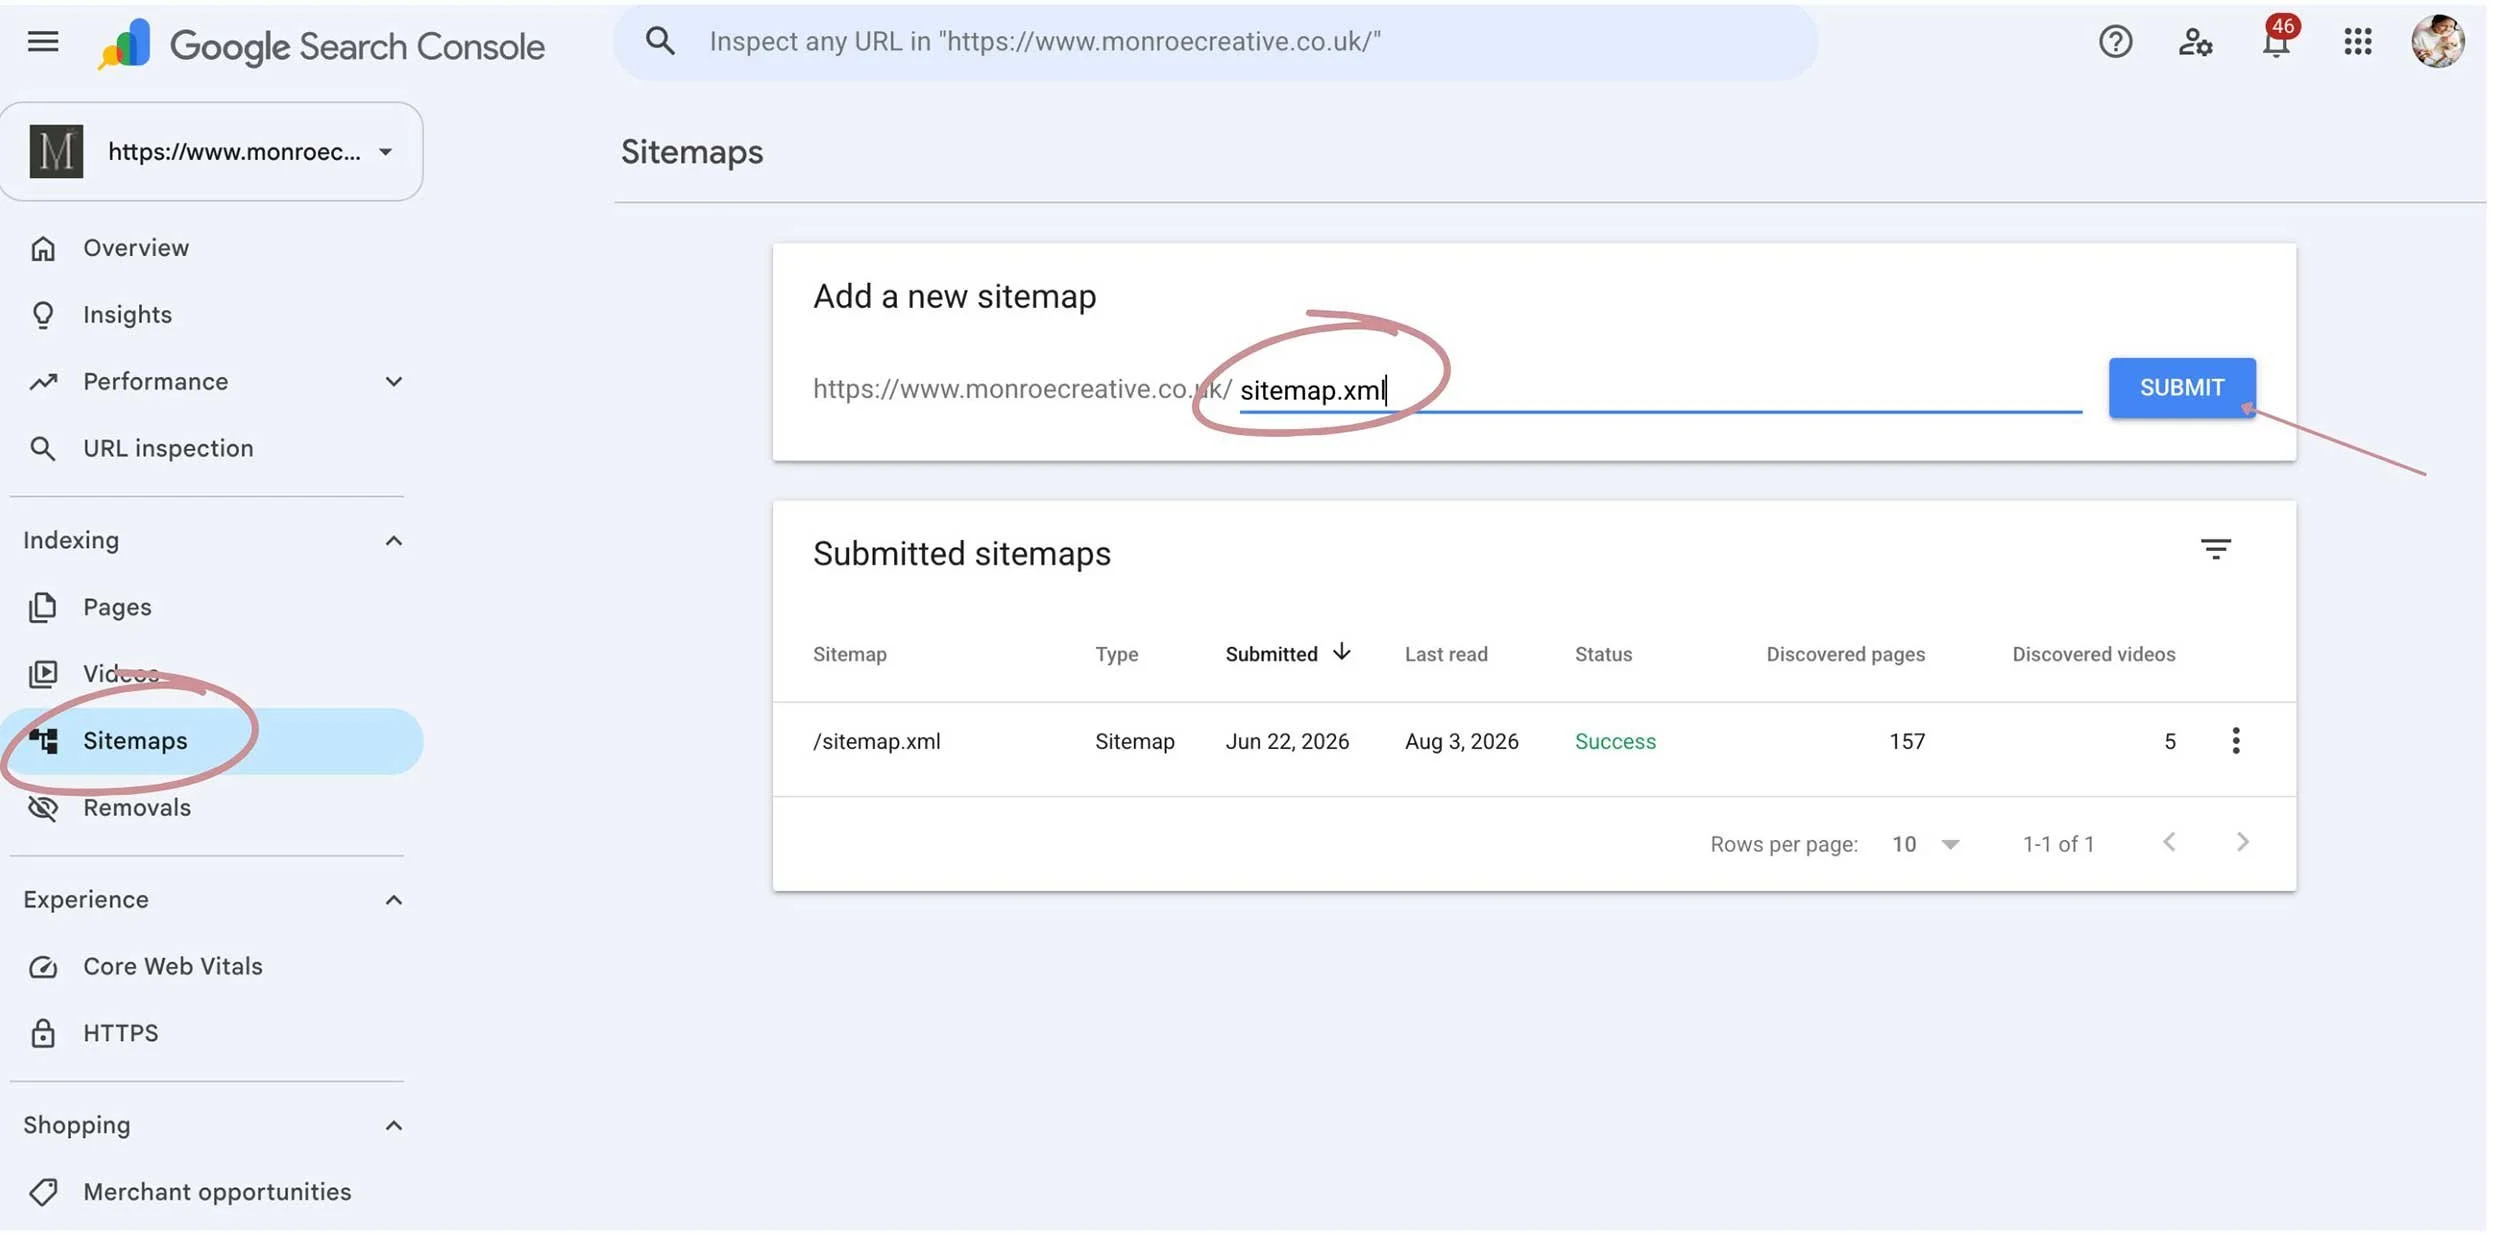Click the Jun 22, 2026 submitted date

pos(1287,742)
